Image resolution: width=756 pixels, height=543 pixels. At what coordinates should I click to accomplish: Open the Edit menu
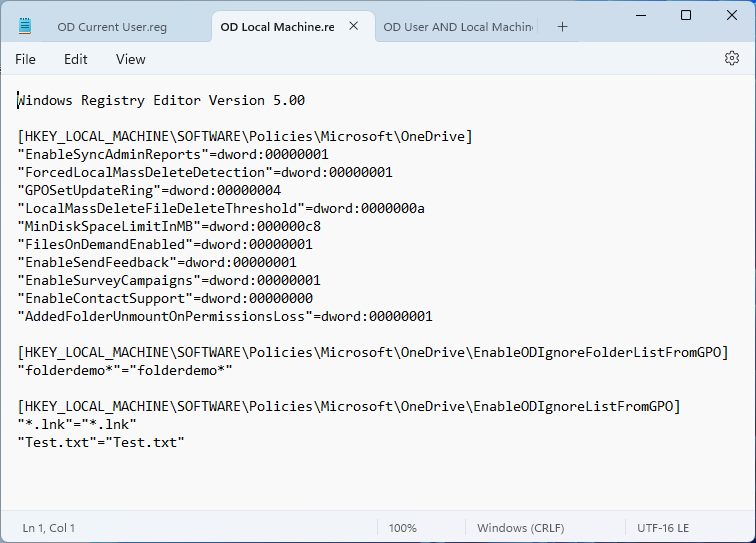[x=76, y=59]
